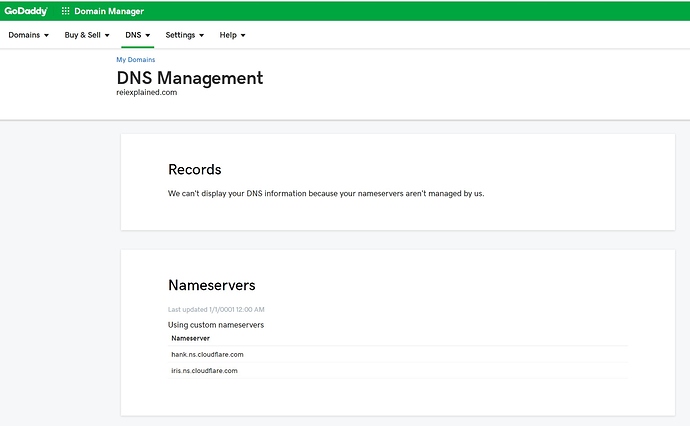Open the DNS menu
The width and height of the screenshot is (690, 426).
coord(138,35)
